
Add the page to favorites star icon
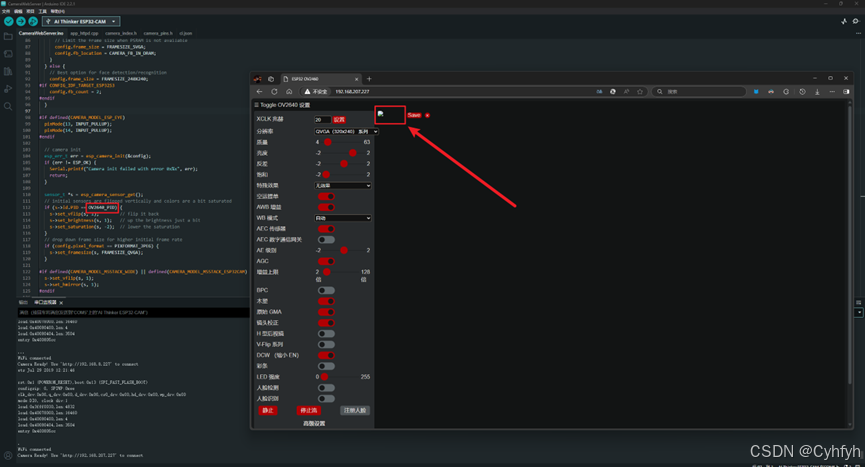coord(640,92)
